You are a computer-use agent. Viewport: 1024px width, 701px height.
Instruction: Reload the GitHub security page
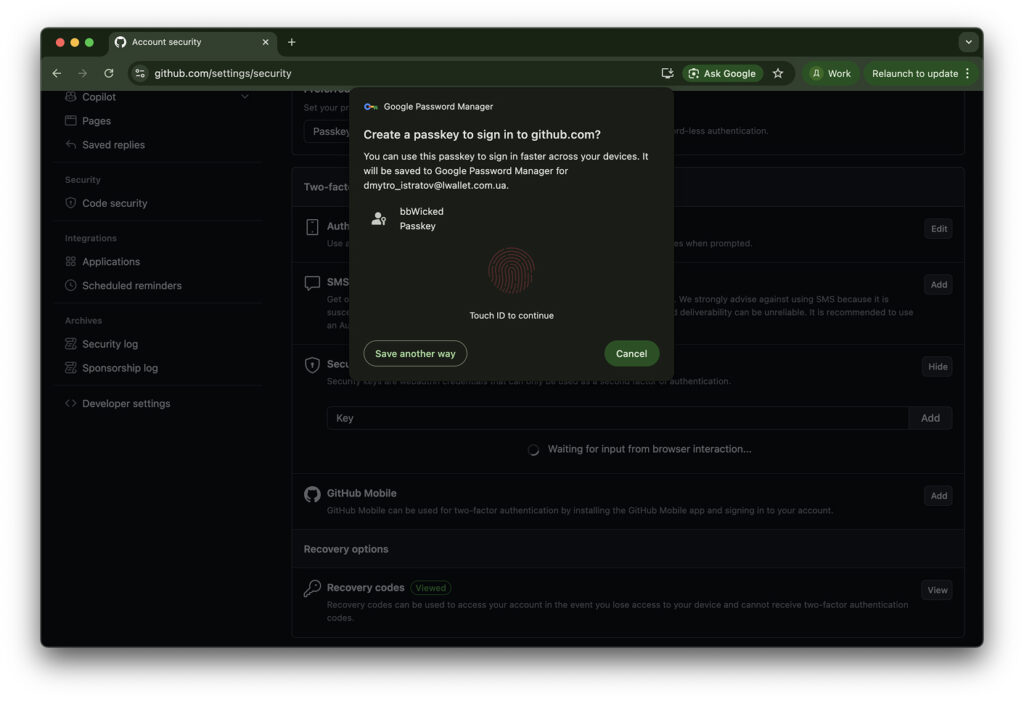coord(108,73)
